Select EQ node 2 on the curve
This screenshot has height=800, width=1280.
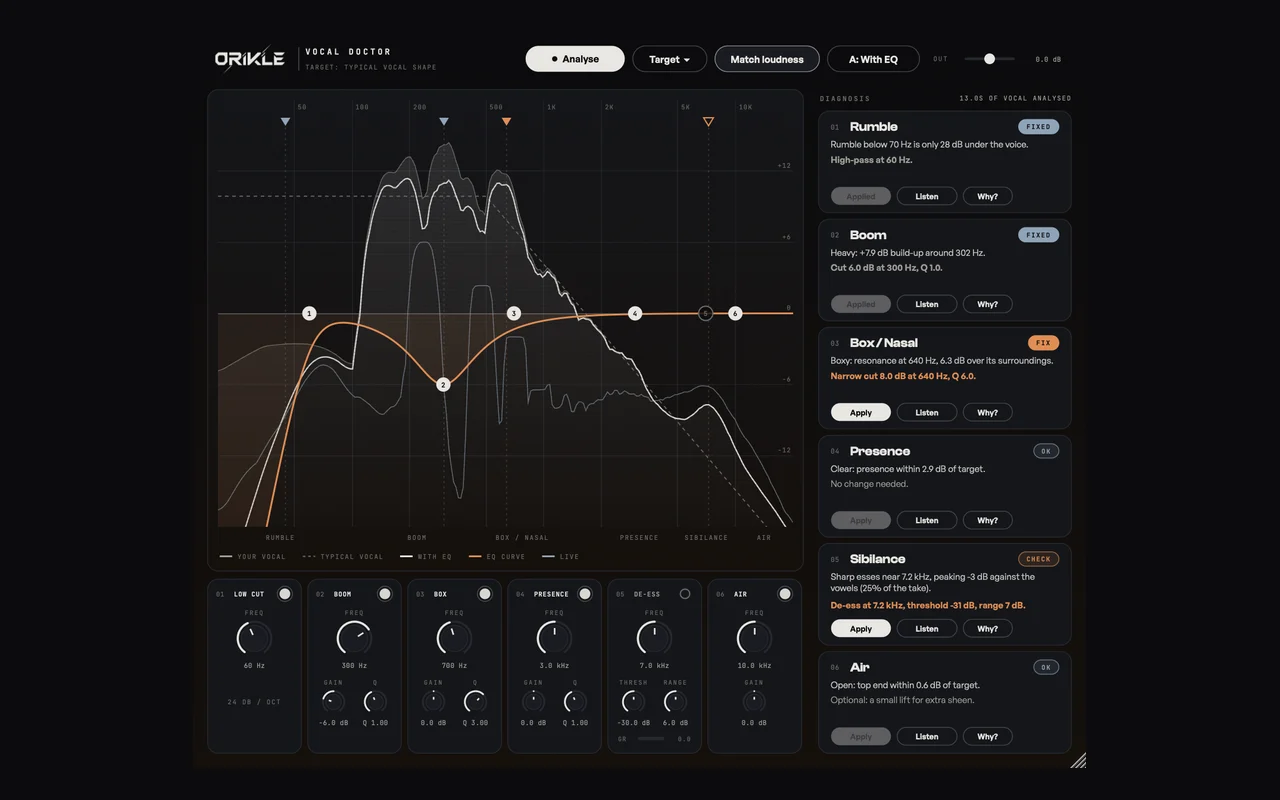[444, 385]
